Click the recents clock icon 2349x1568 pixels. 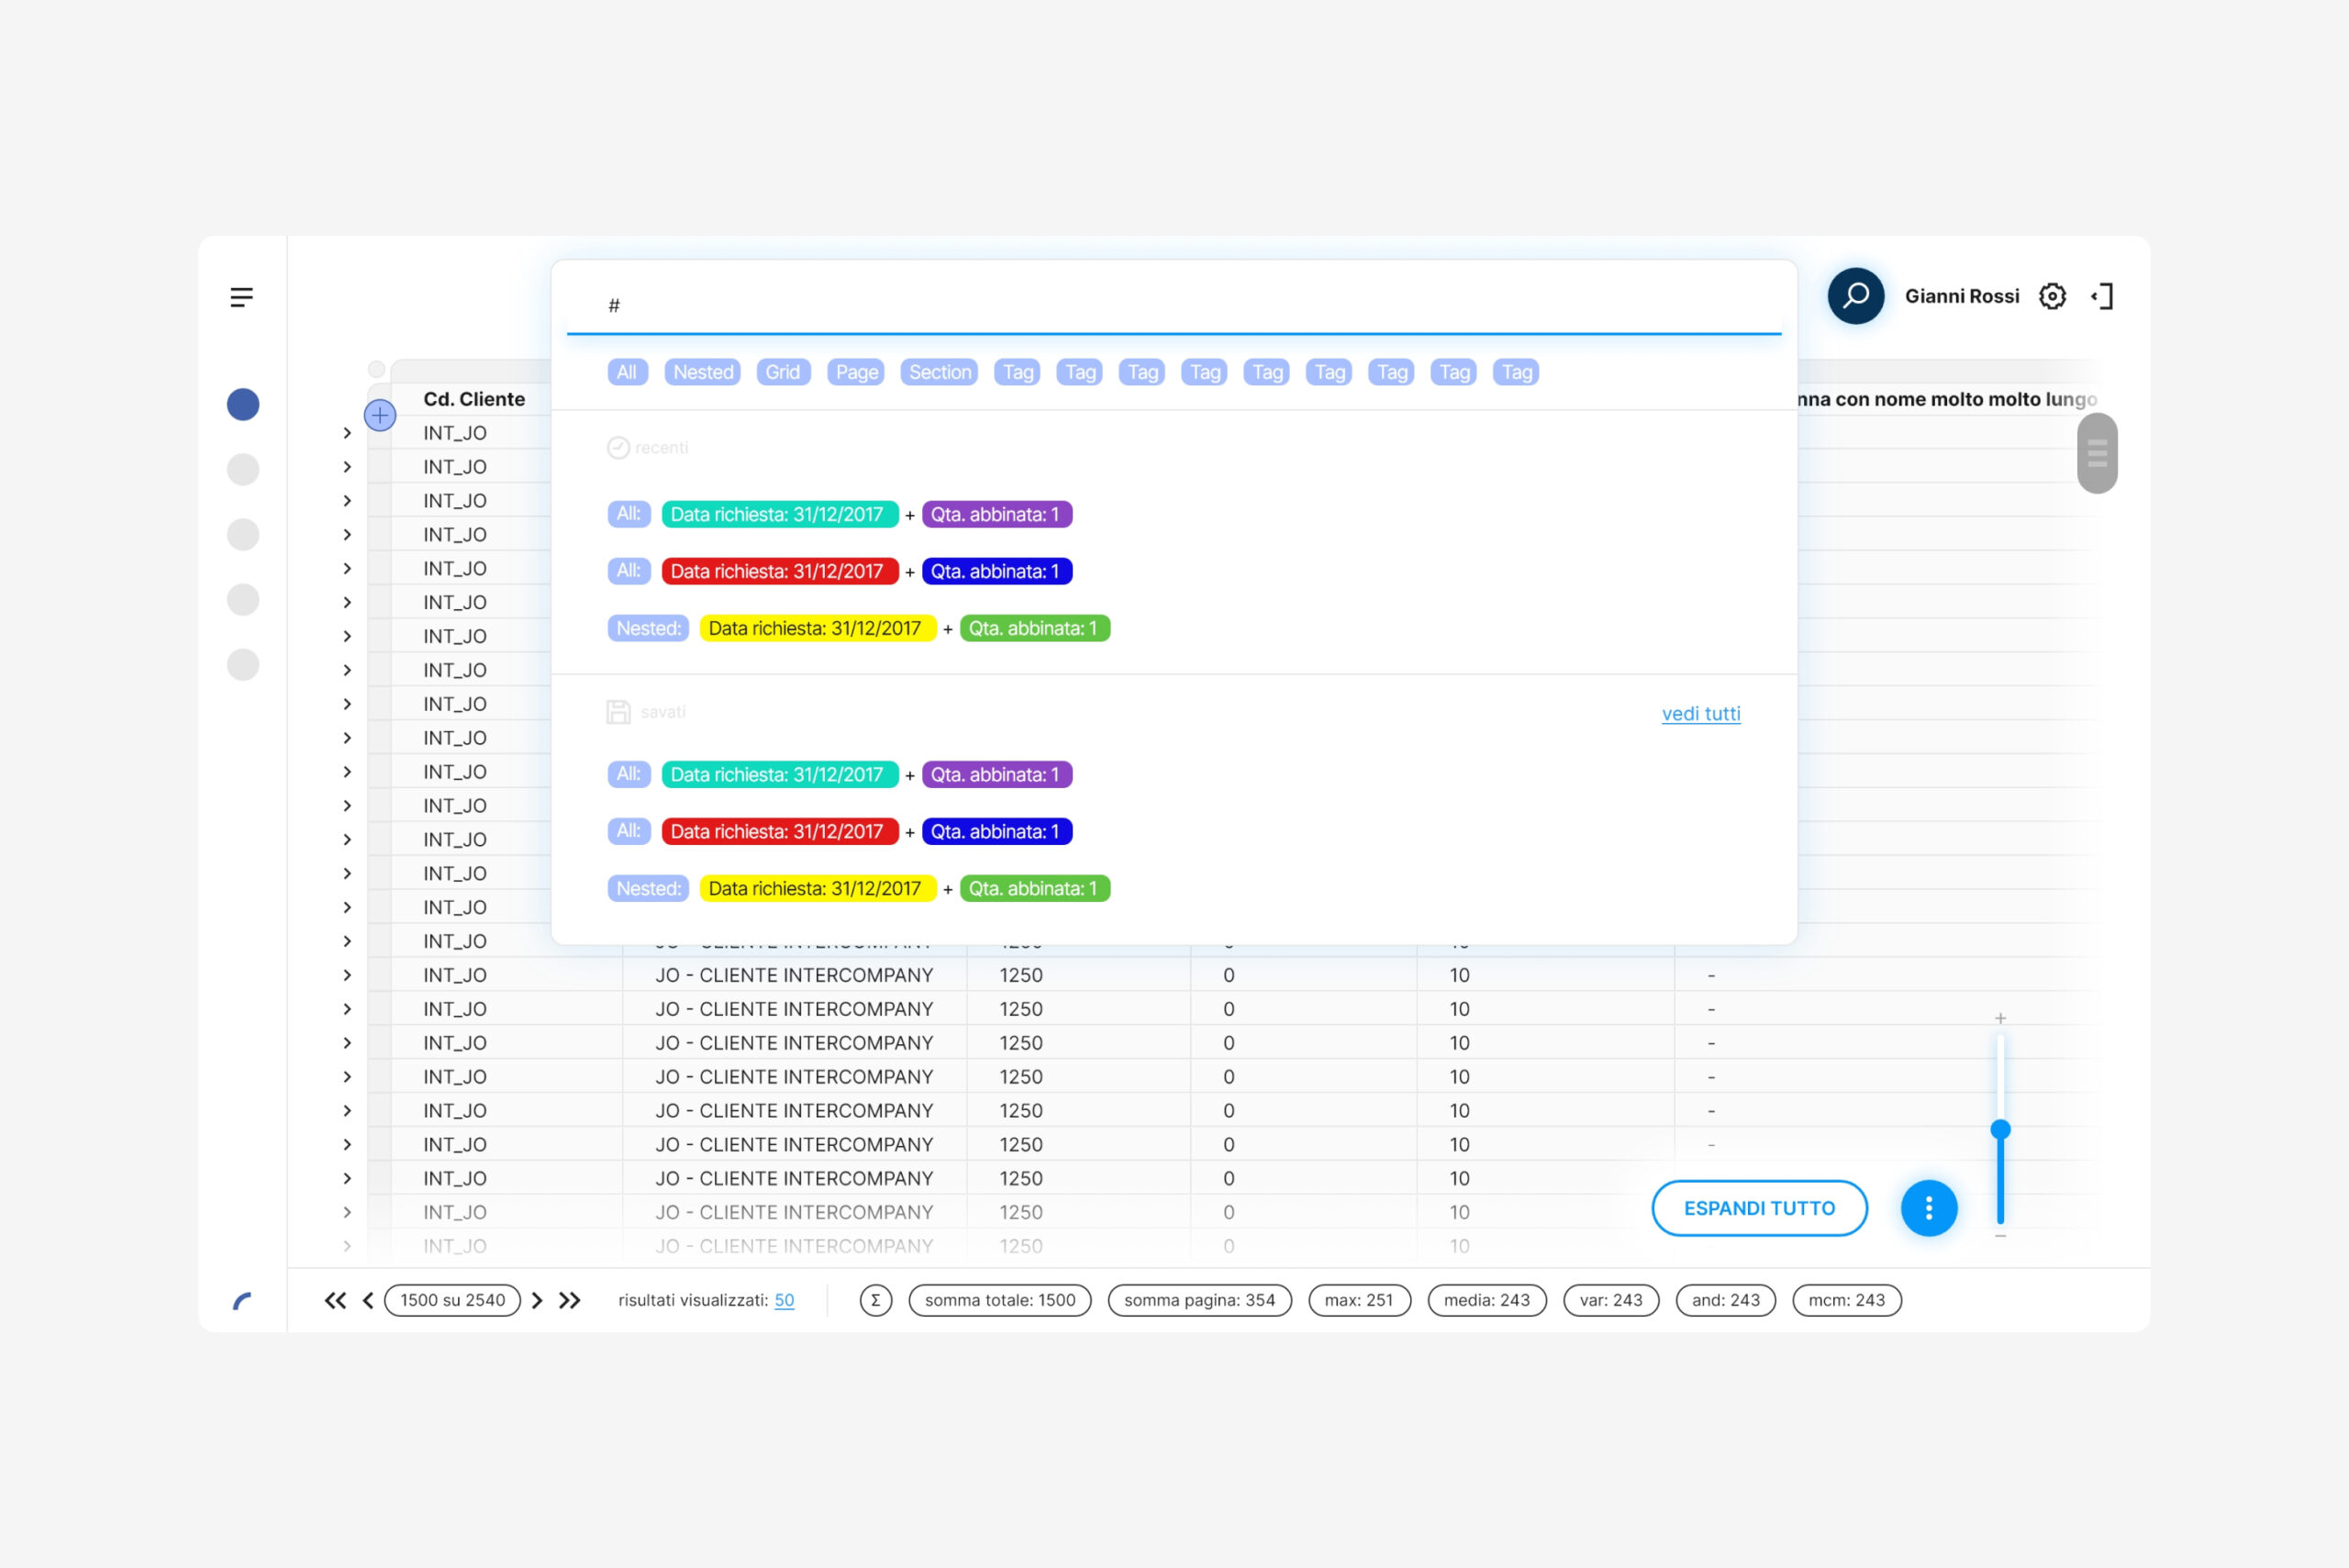619,446
